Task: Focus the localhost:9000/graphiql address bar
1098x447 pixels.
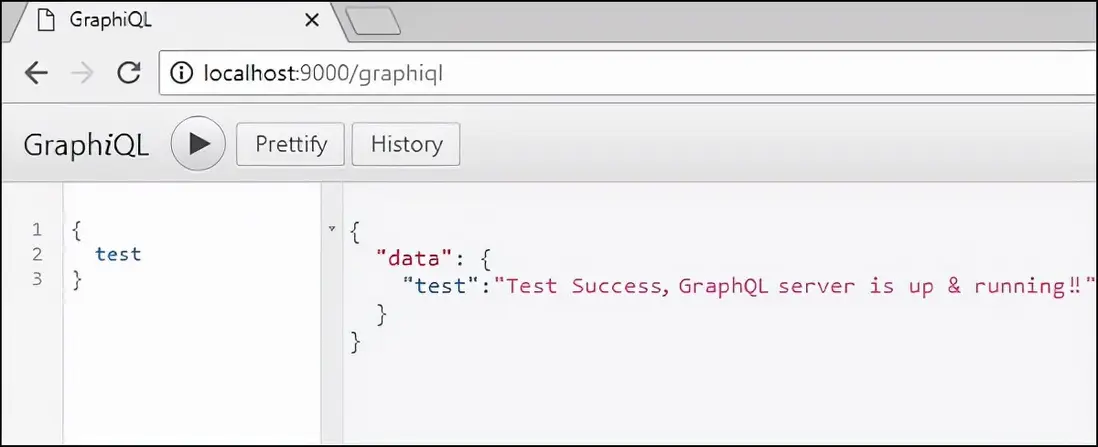Action: [x=600, y=73]
